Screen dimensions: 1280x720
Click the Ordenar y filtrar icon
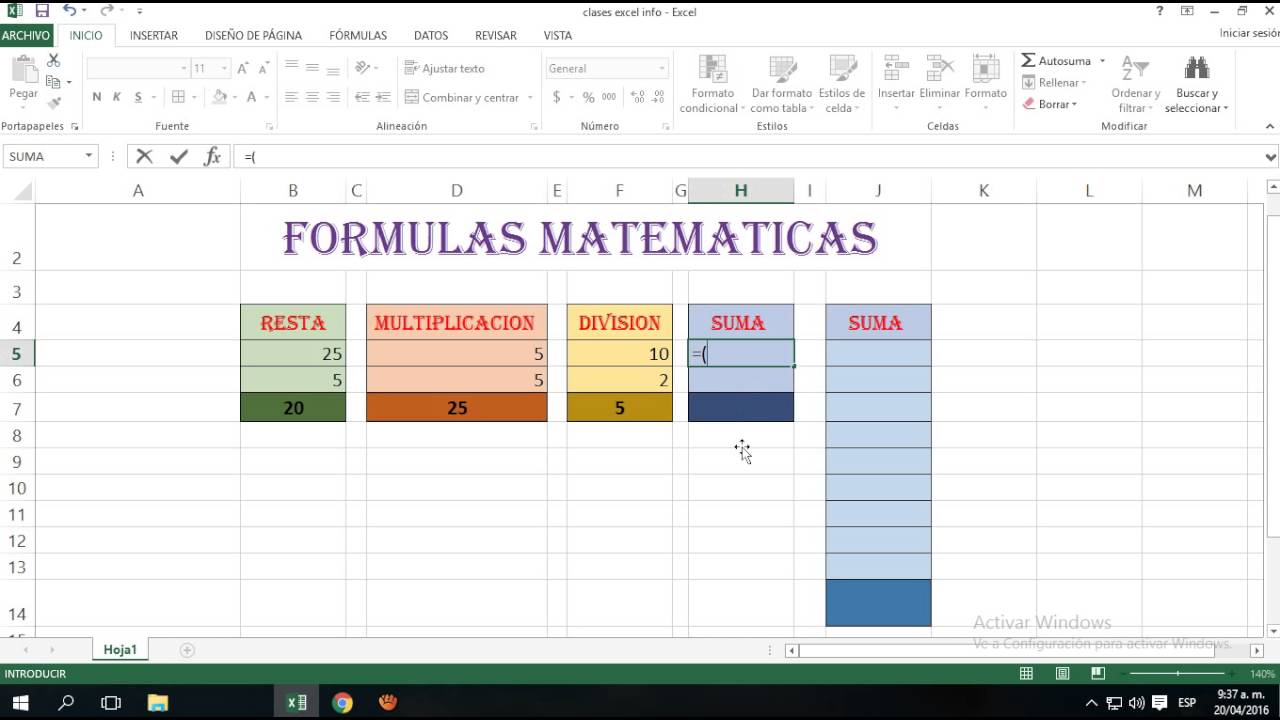pyautogui.click(x=1135, y=70)
